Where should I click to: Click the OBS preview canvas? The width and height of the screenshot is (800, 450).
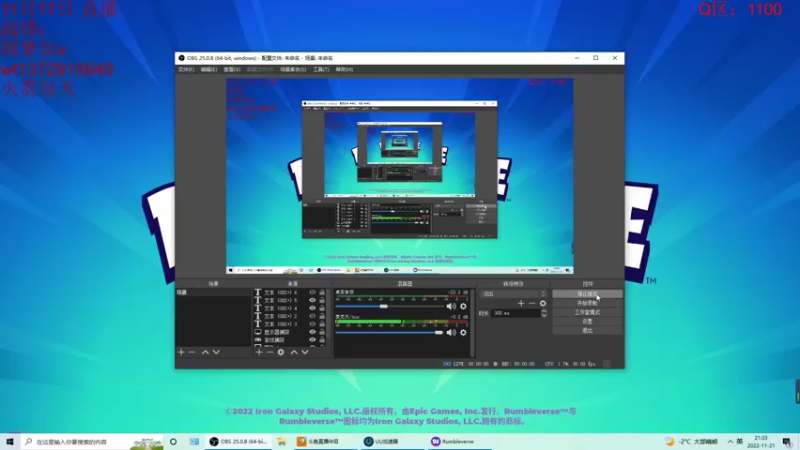point(399,176)
